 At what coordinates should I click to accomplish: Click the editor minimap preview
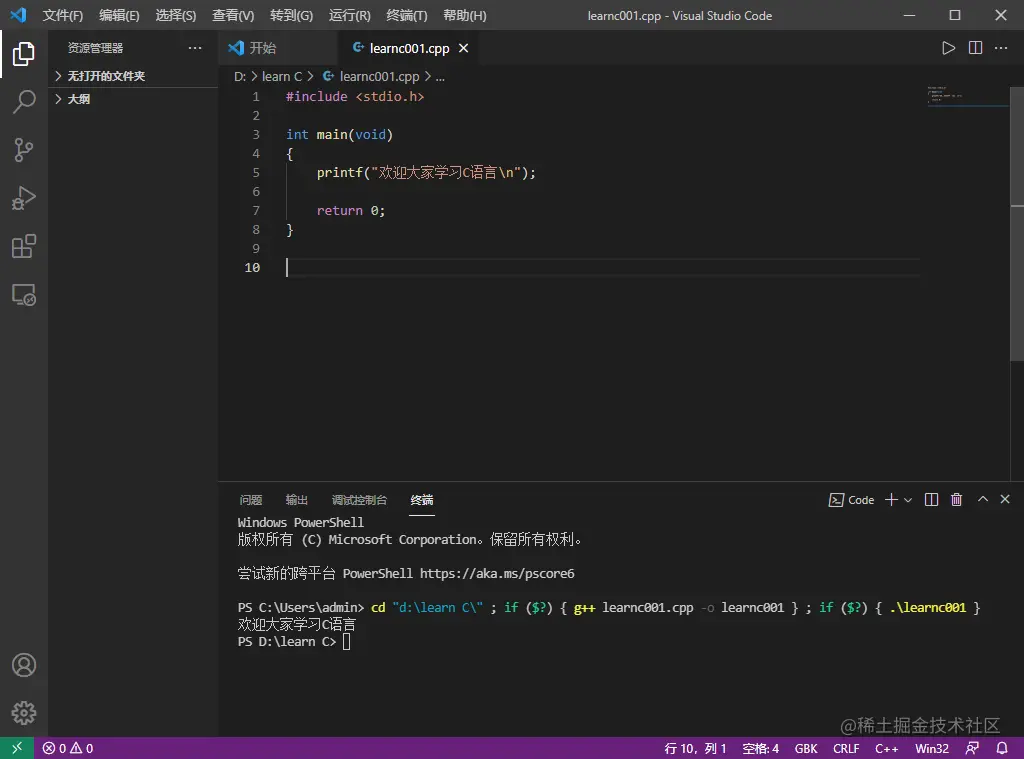(x=967, y=95)
